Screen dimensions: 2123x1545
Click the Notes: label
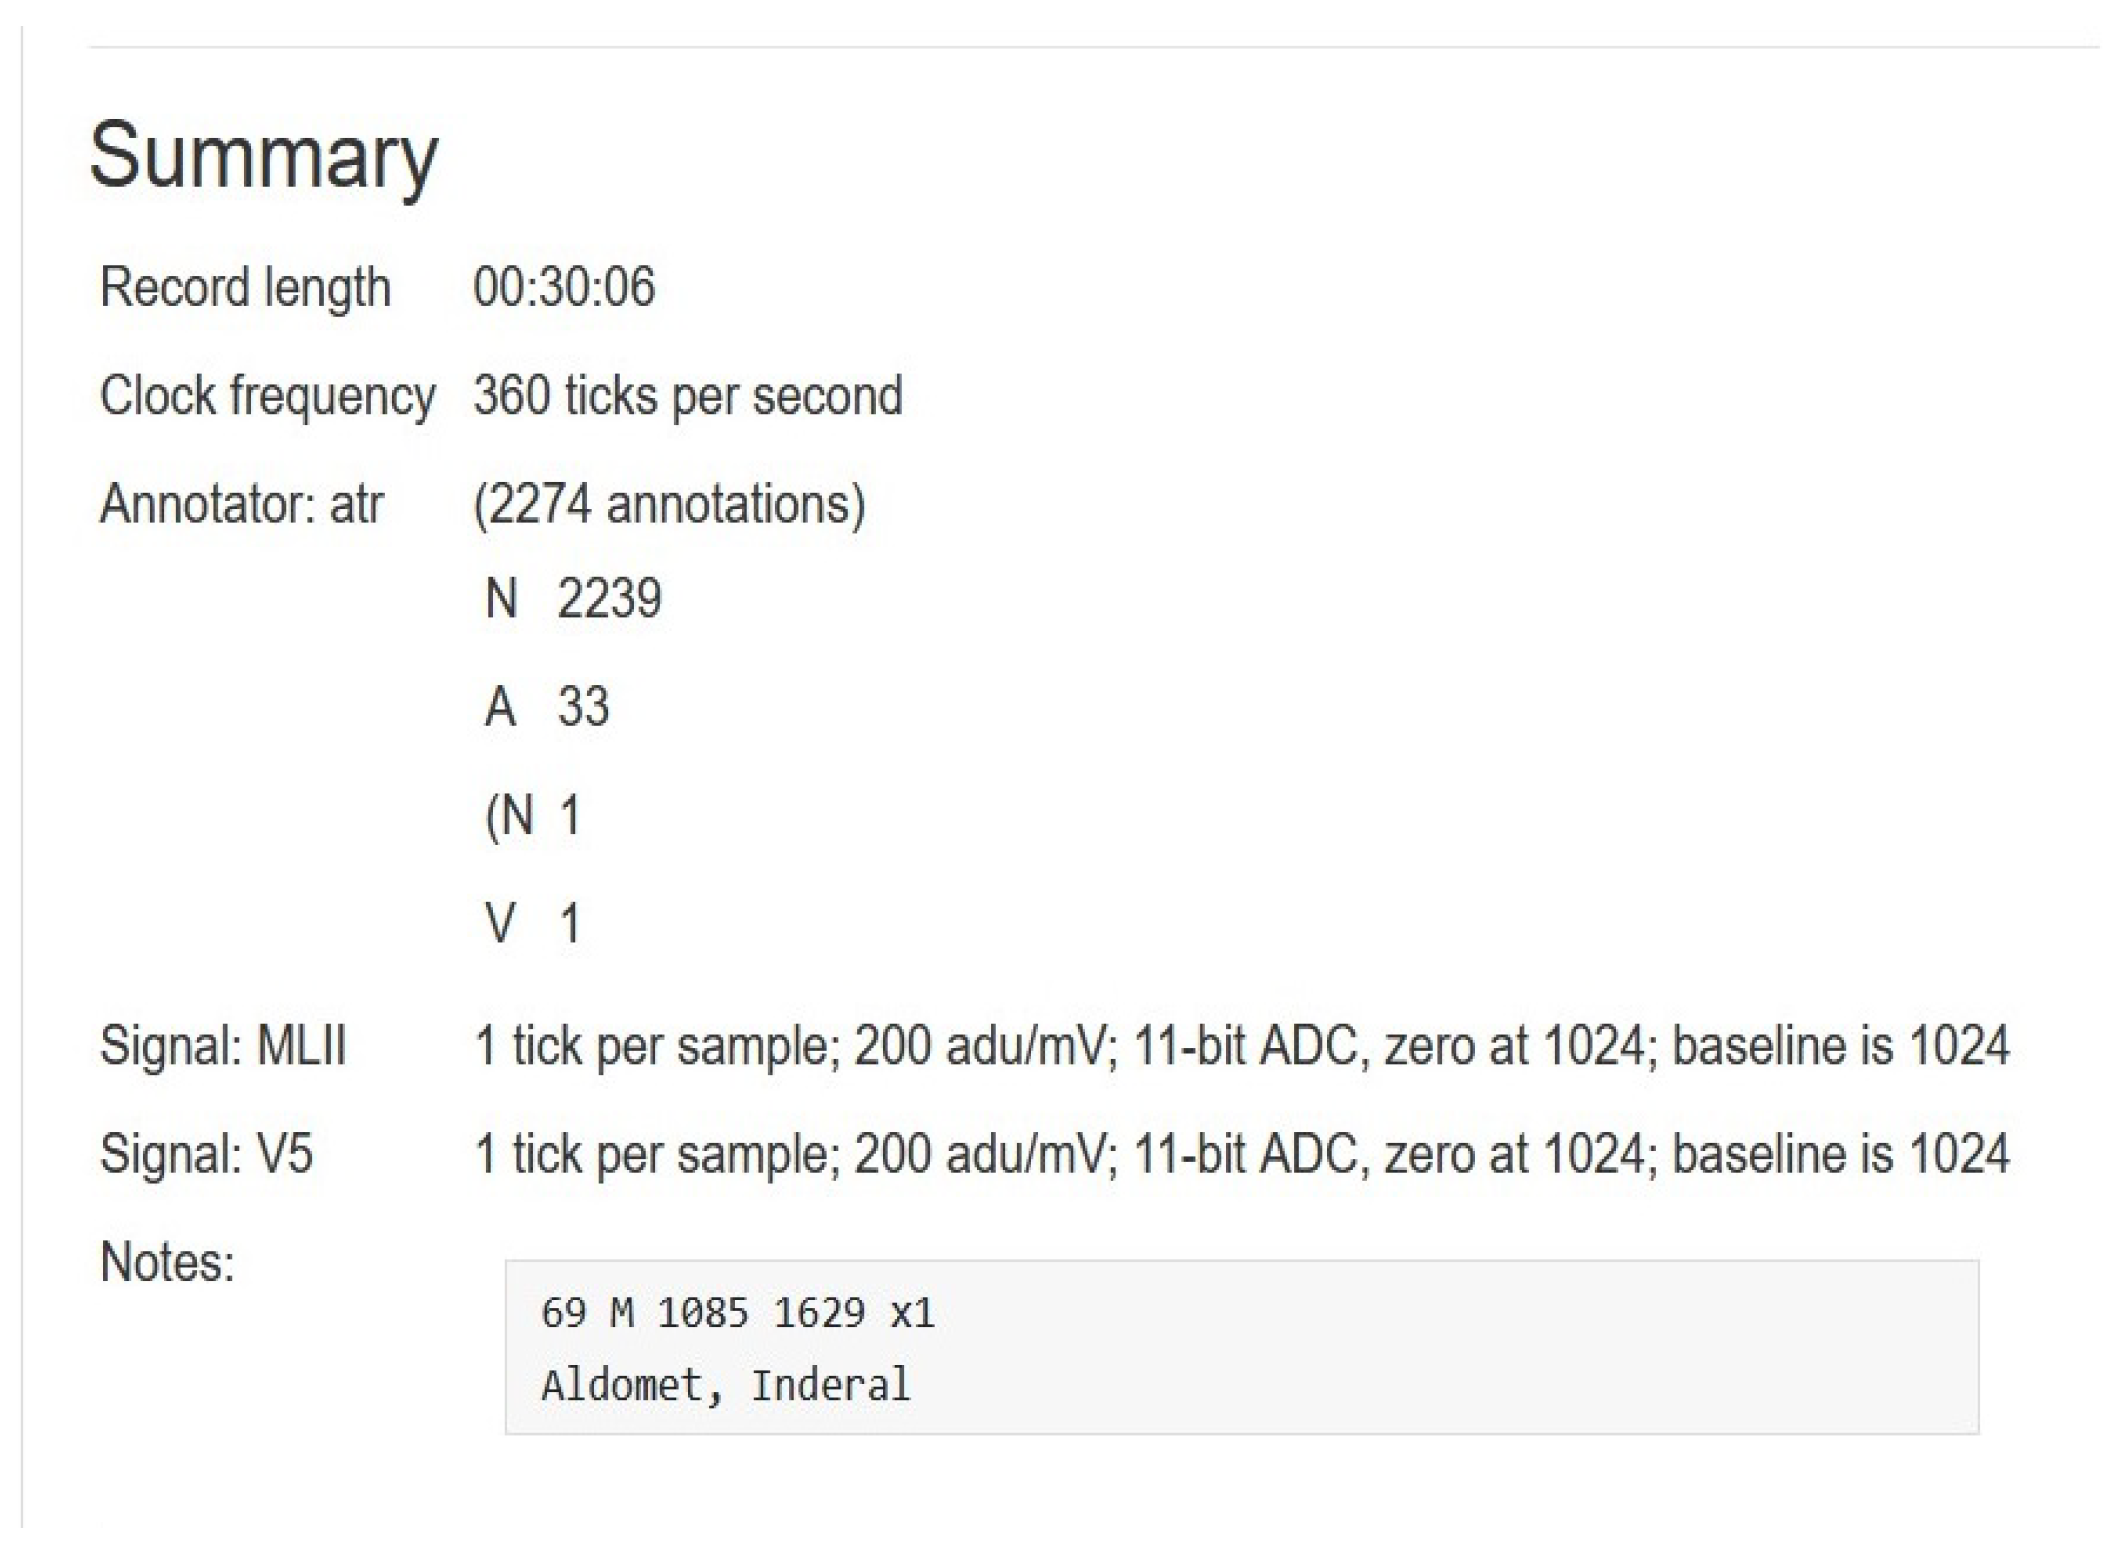pyautogui.click(x=167, y=1261)
